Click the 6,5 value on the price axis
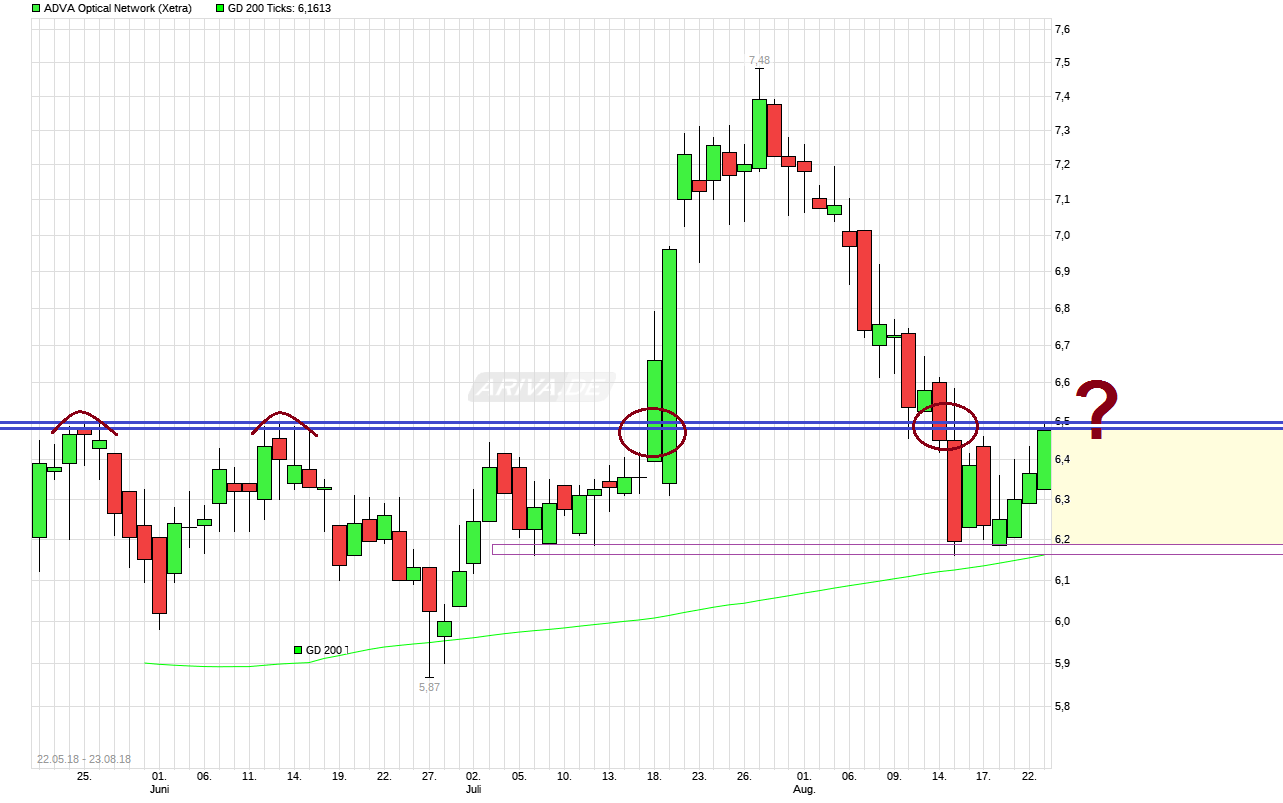This screenshot has width=1283, height=803. point(1062,421)
